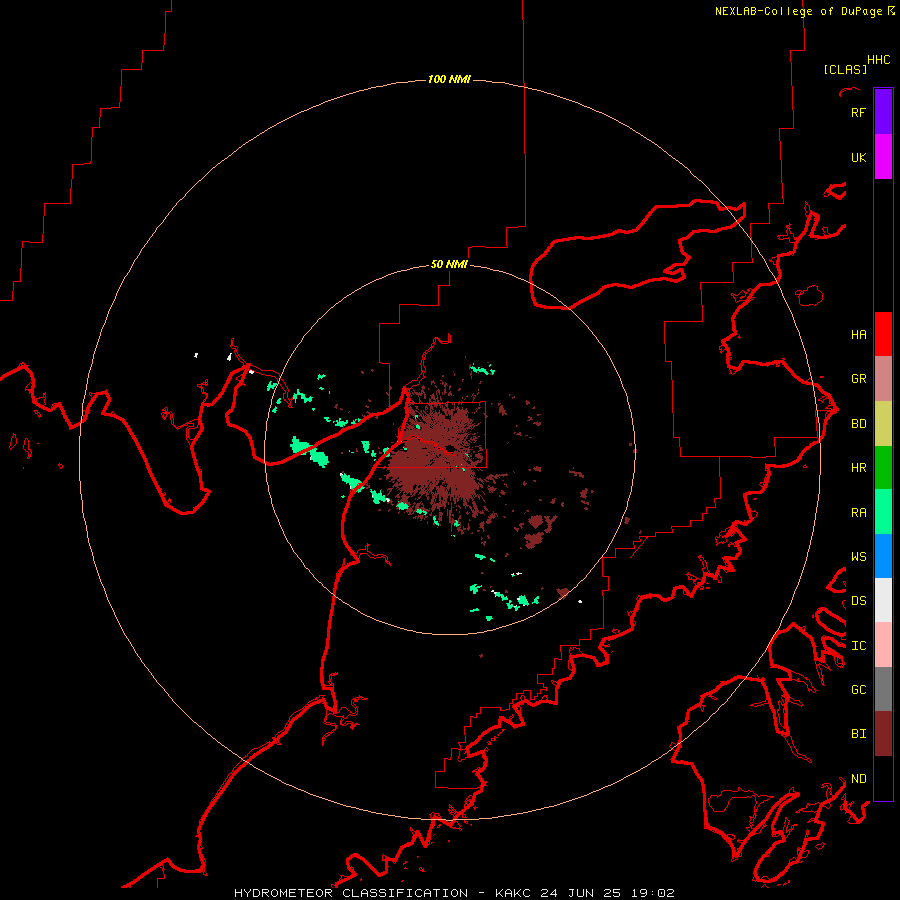The image size is (900, 900).
Task: Click the [CLAS] legend header
Action: pos(845,69)
